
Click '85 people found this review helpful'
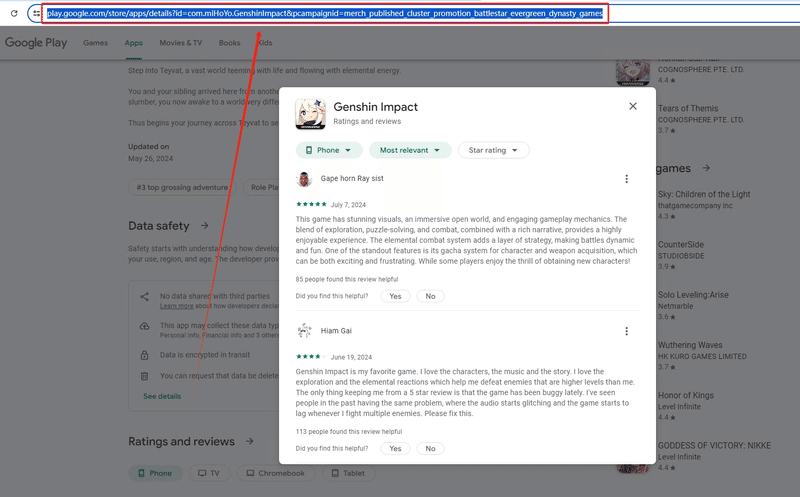347,279
